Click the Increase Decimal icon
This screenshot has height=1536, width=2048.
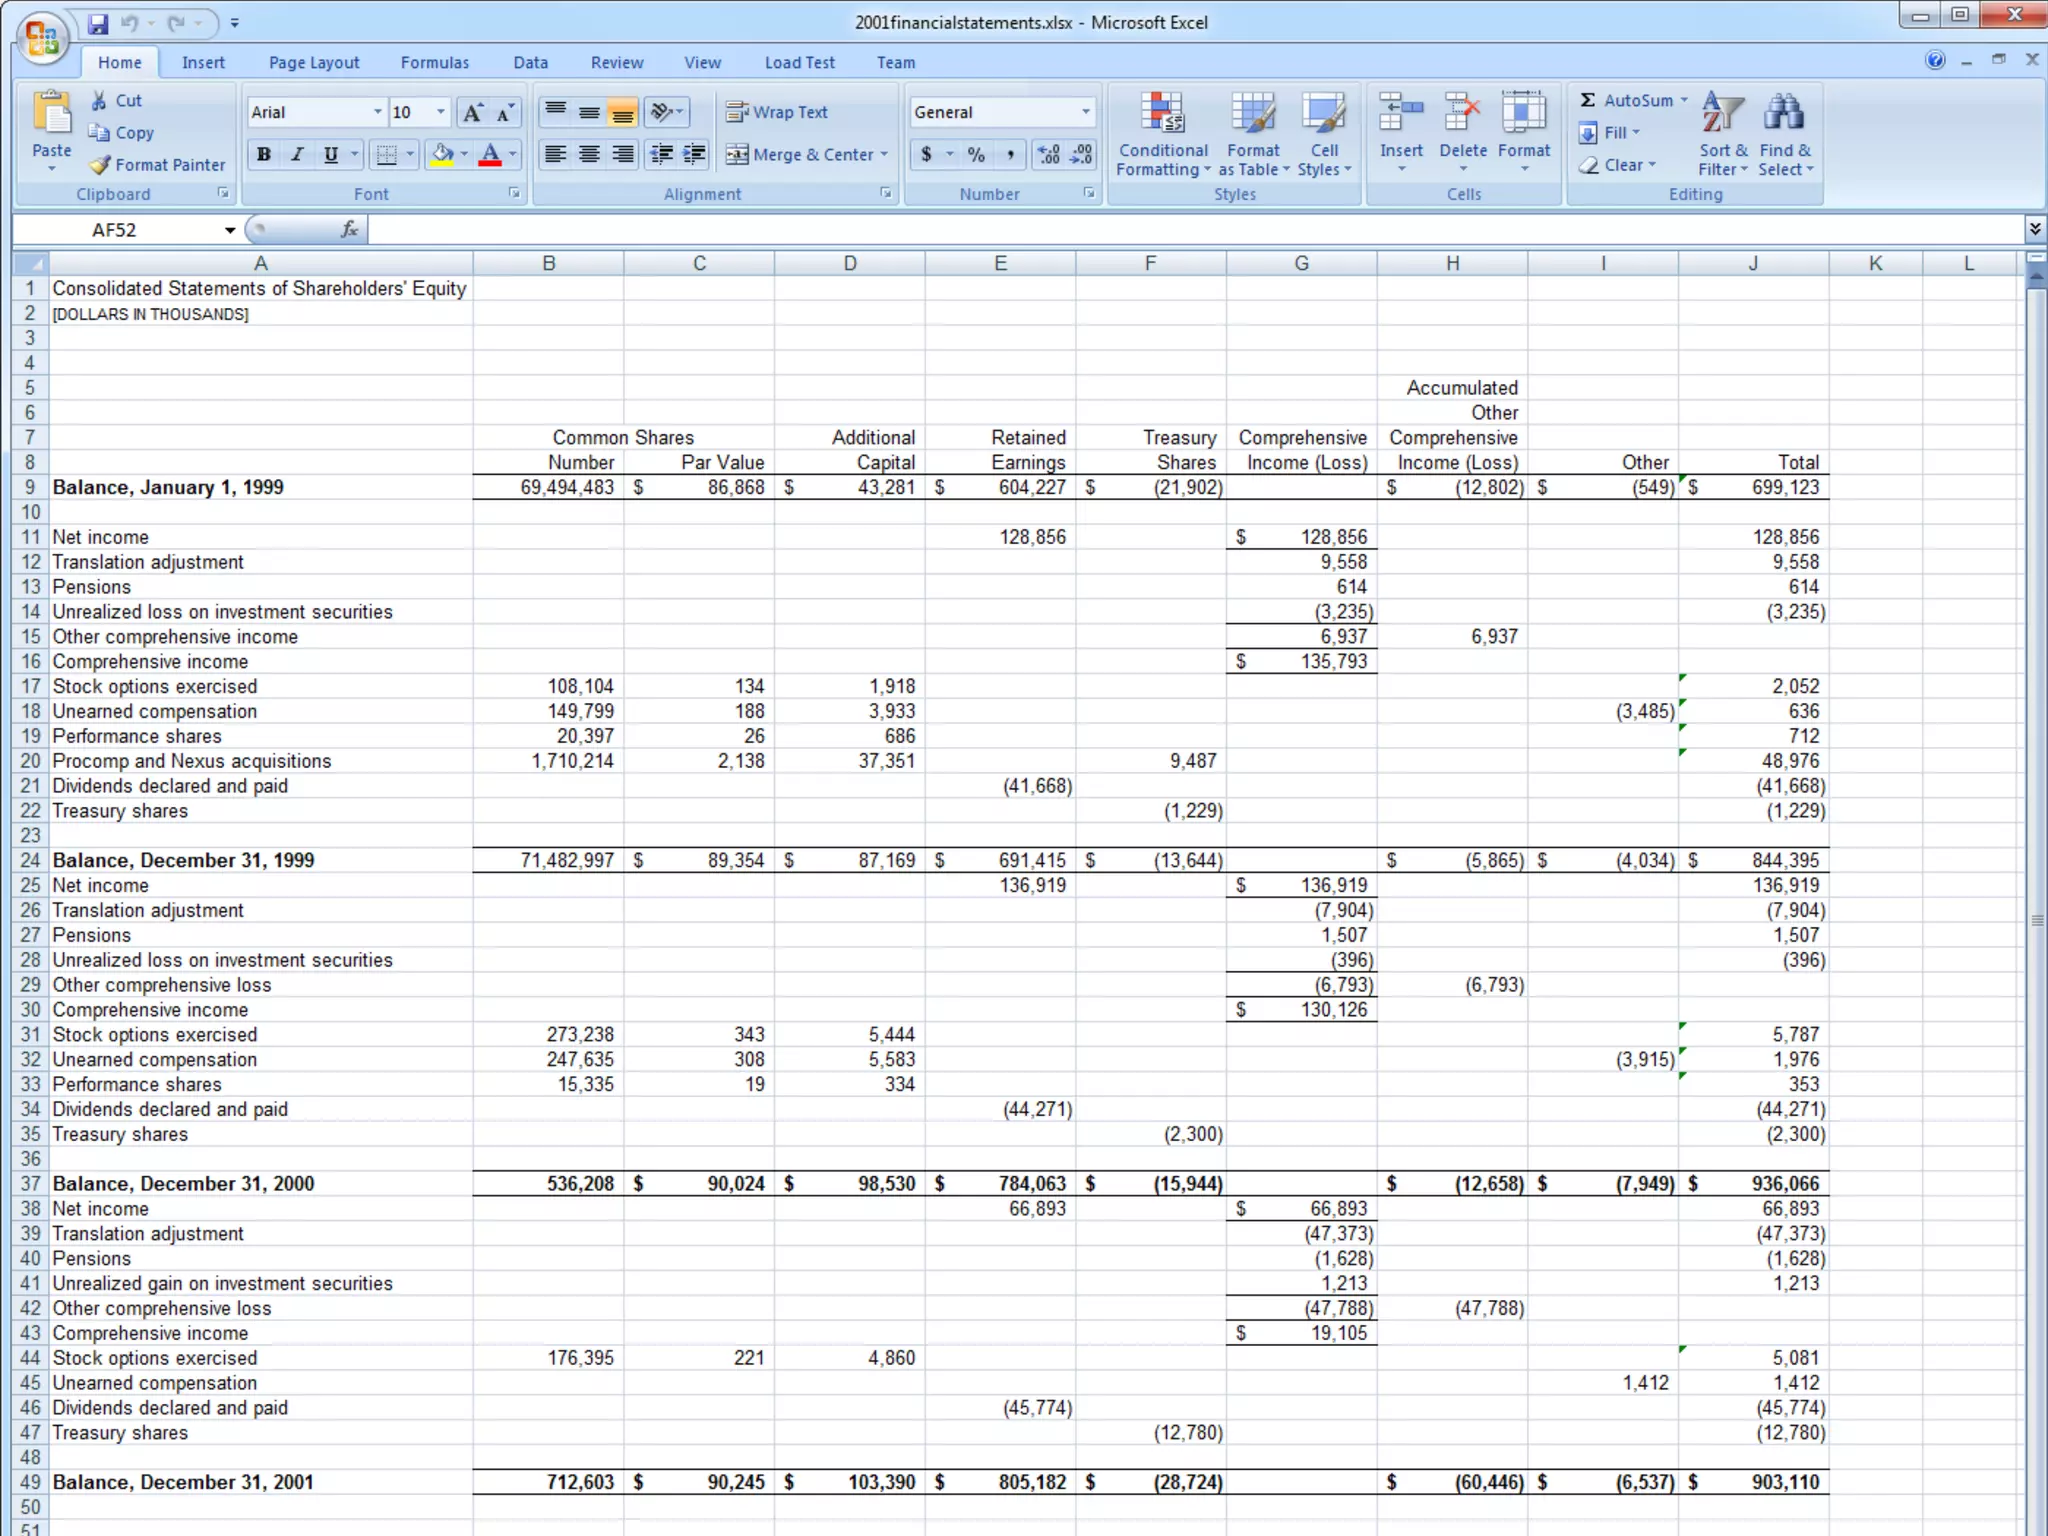coord(1048,154)
